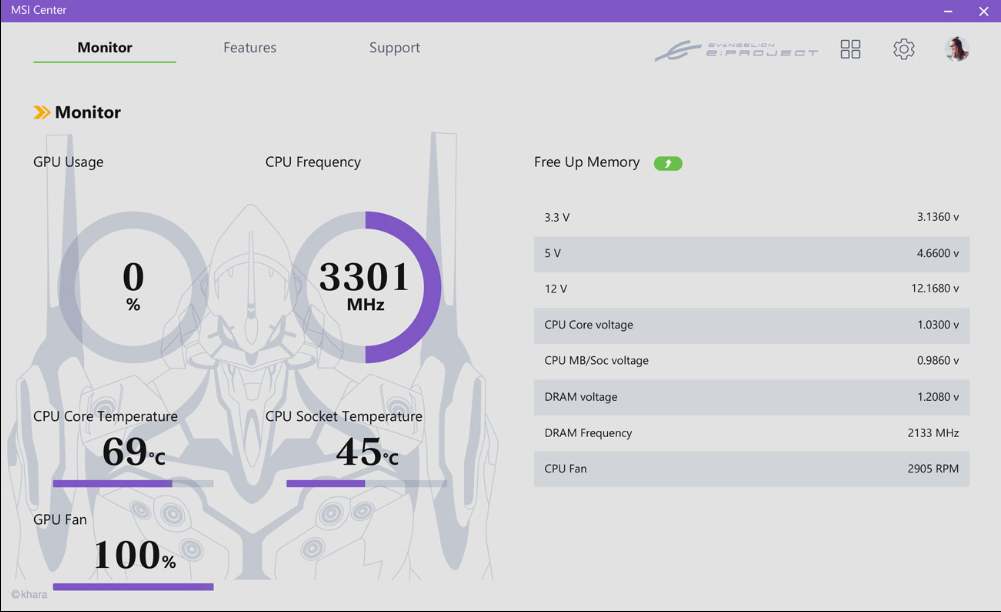The height and width of the screenshot is (612, 1001).
Task: Click the 2133 MHz value
Action: pos(933,433)
